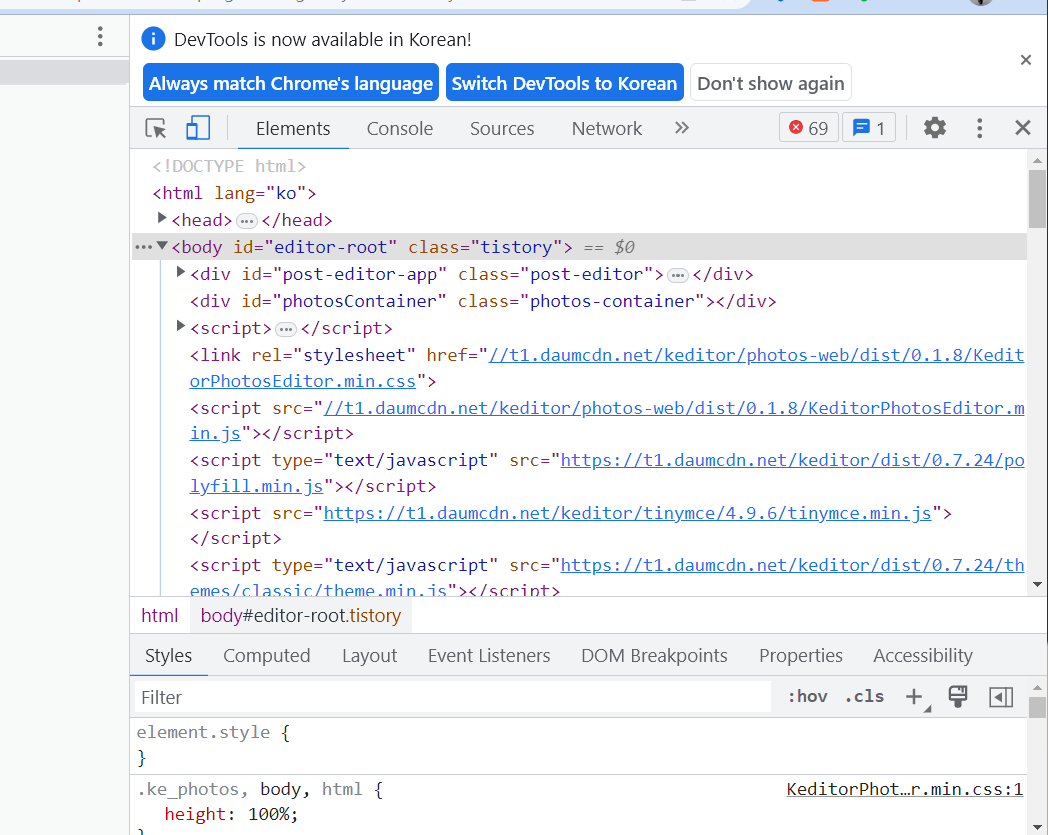Open the 69 errors counter
The width and height of the screenshot is (1048, 835).
pyautogui.click(x=808, y=128)
